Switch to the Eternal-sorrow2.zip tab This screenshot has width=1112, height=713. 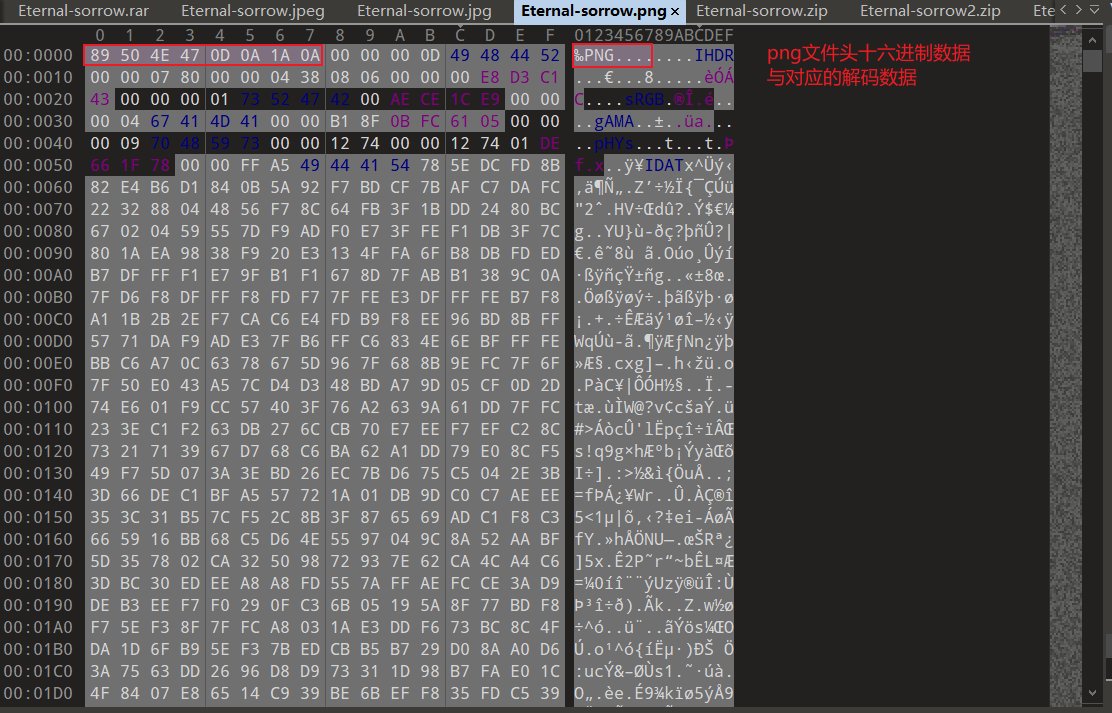[x=930, y=11]
